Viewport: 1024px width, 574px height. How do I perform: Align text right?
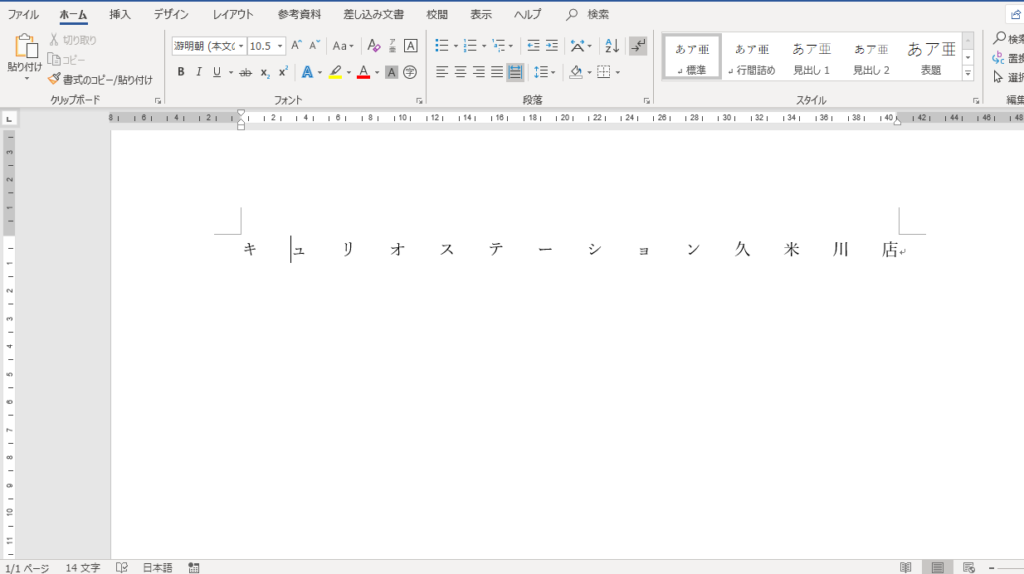(479, 72)
